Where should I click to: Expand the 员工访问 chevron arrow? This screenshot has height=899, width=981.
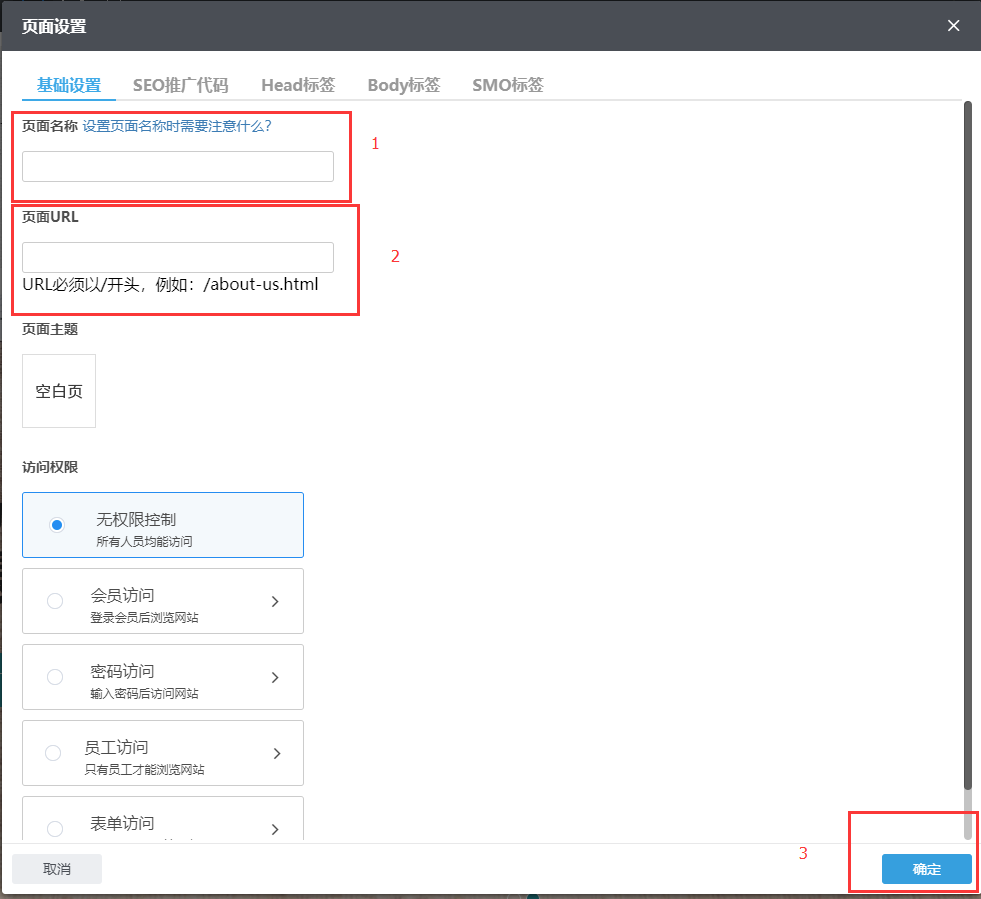pyautogui.click(x=275, y=753)
